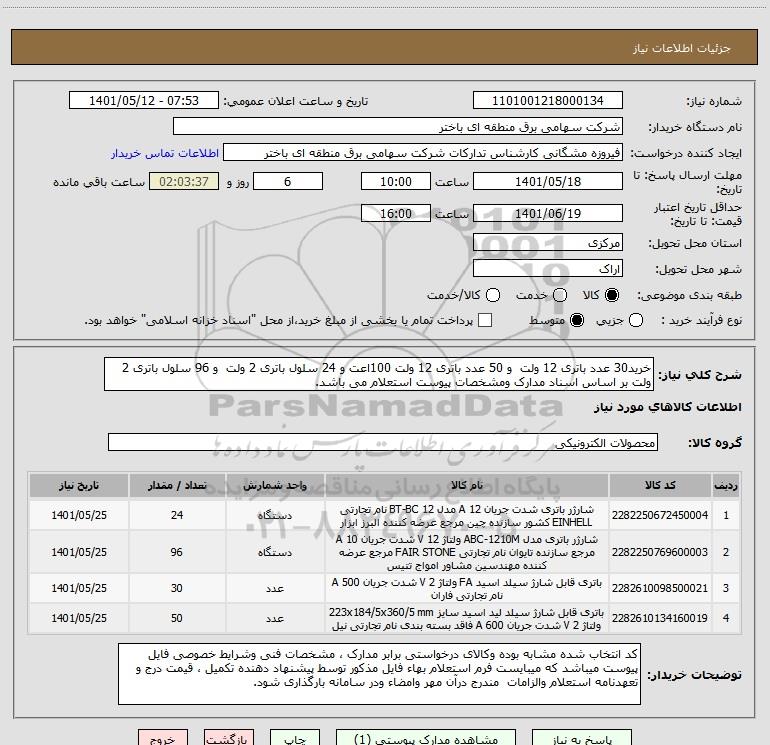Select the کالا/خدمت radio button

[x=493, y=295]
